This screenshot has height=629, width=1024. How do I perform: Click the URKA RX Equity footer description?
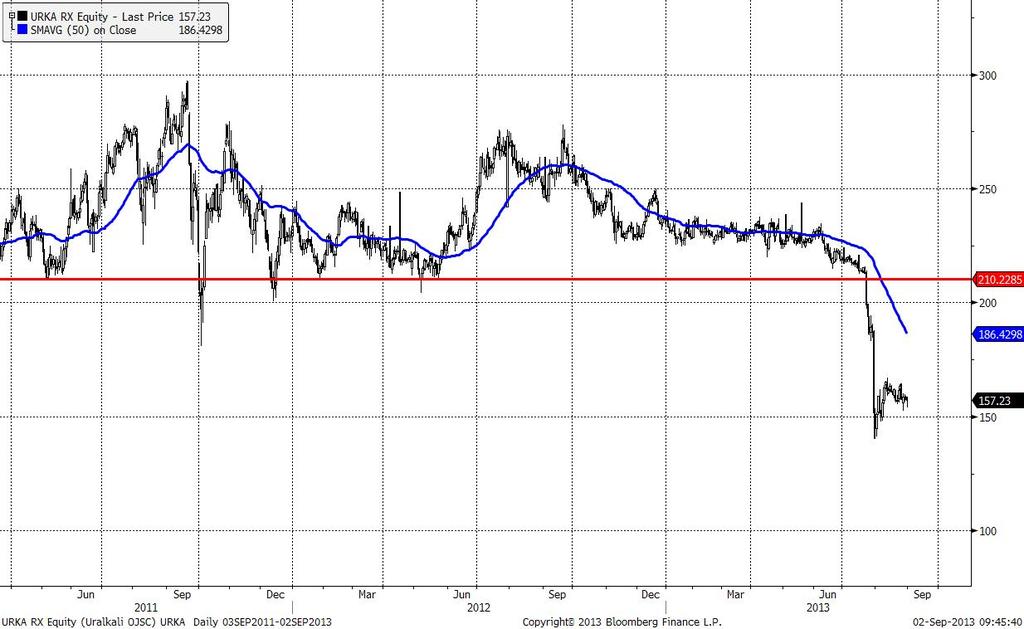166,622
